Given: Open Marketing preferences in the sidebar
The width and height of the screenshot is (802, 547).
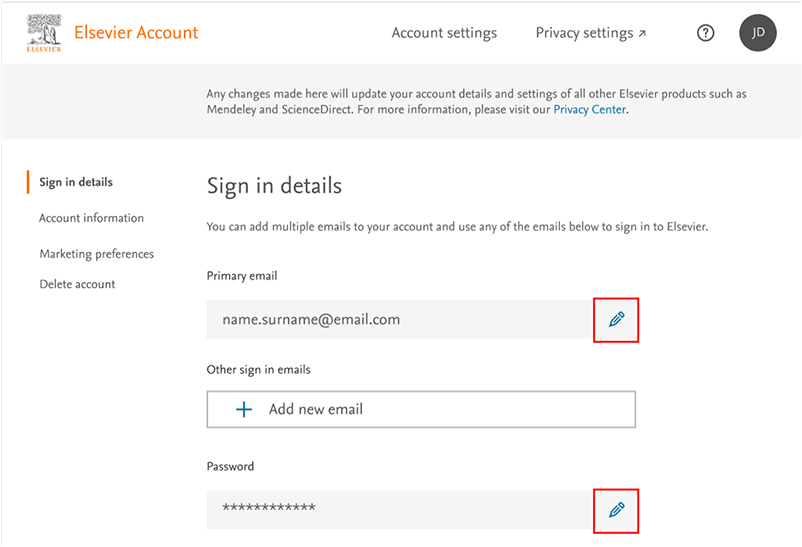Looking at the screenshot, I should click(x=96, y=254).
